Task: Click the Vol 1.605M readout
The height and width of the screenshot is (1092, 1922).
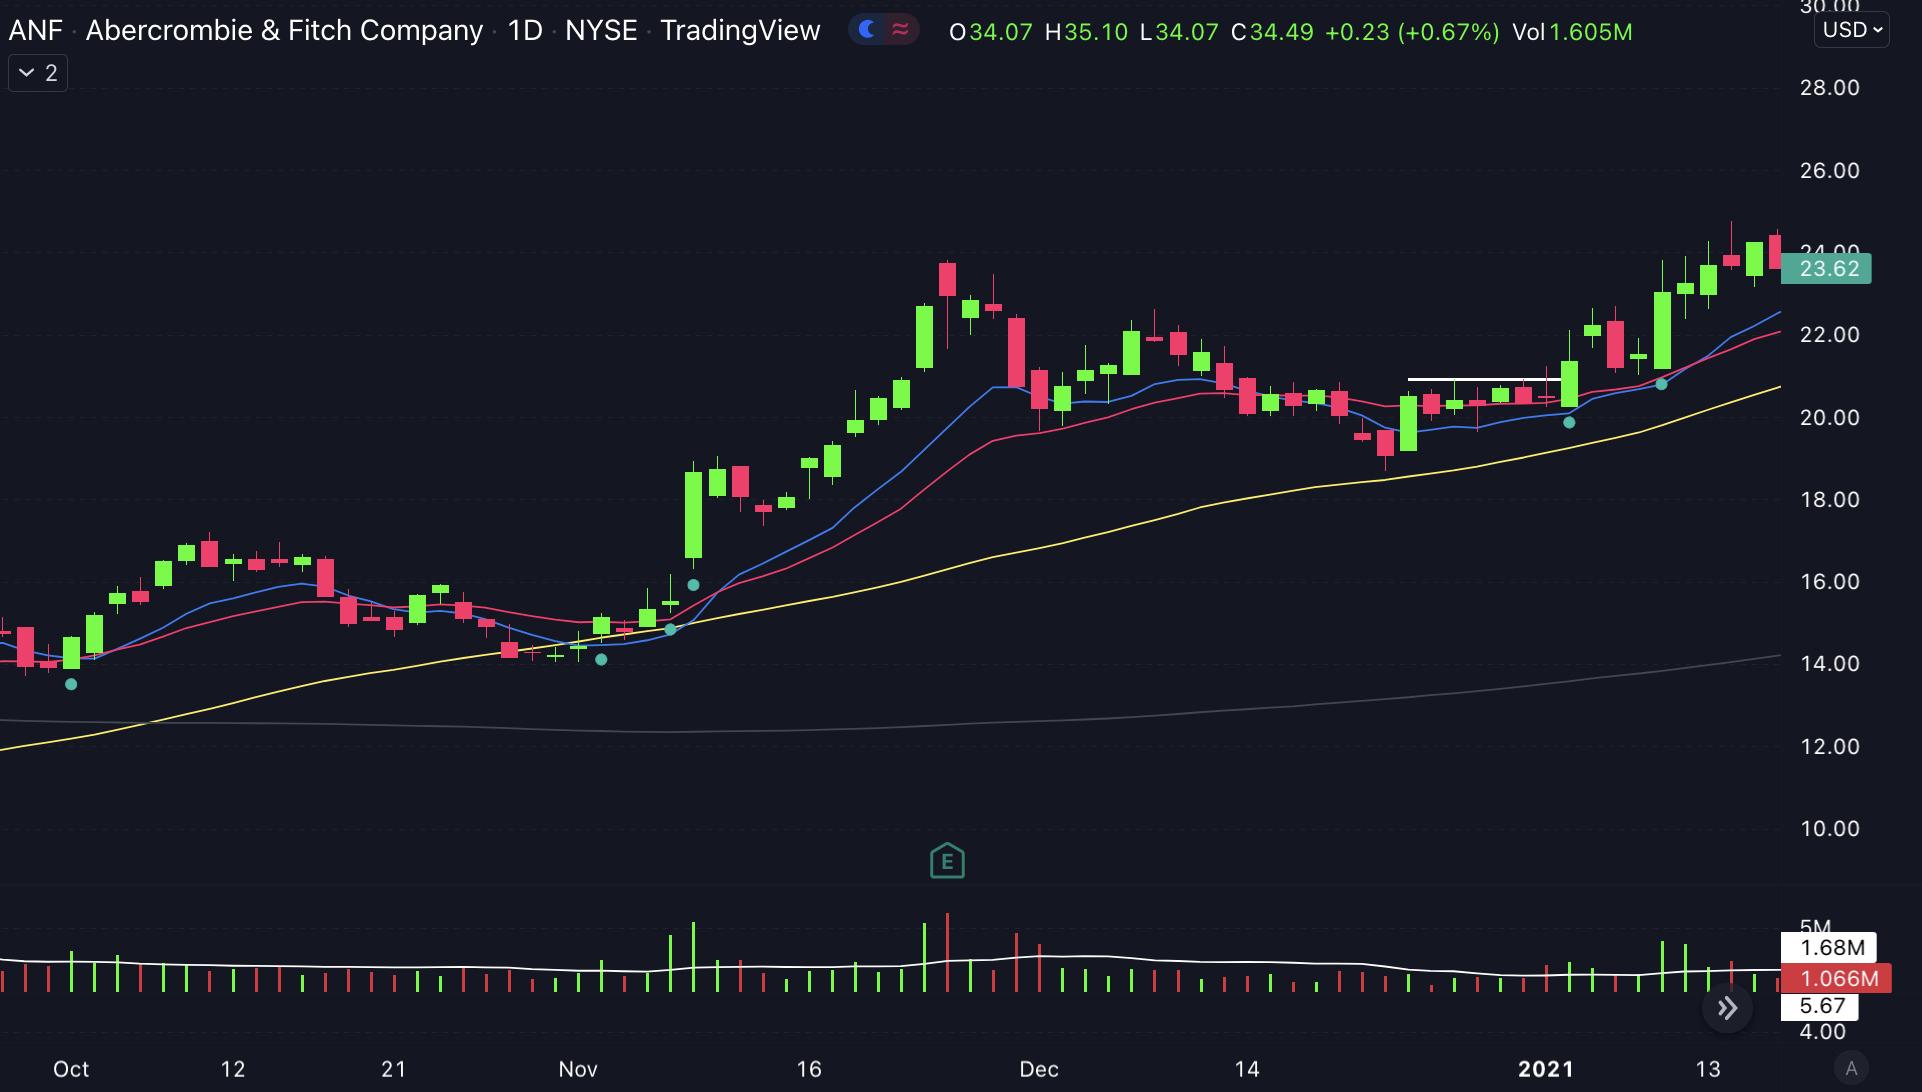Action: (x=1572, y=32)
